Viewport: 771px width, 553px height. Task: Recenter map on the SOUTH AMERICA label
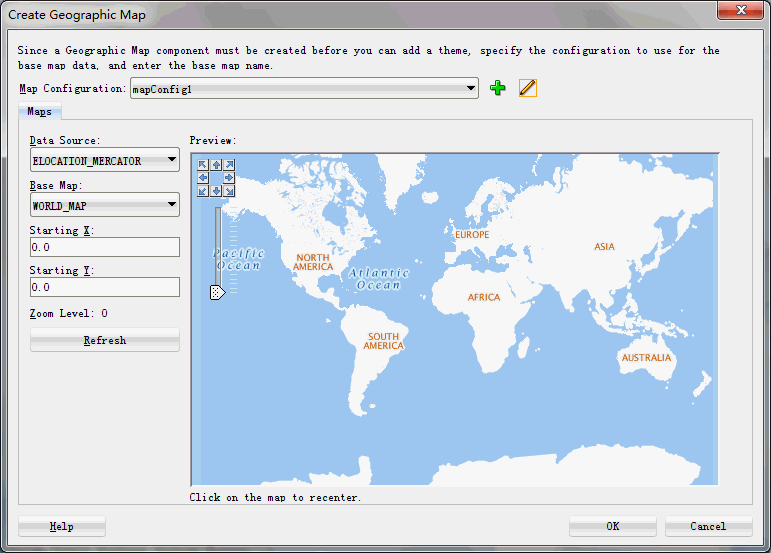tap(384, 341)
